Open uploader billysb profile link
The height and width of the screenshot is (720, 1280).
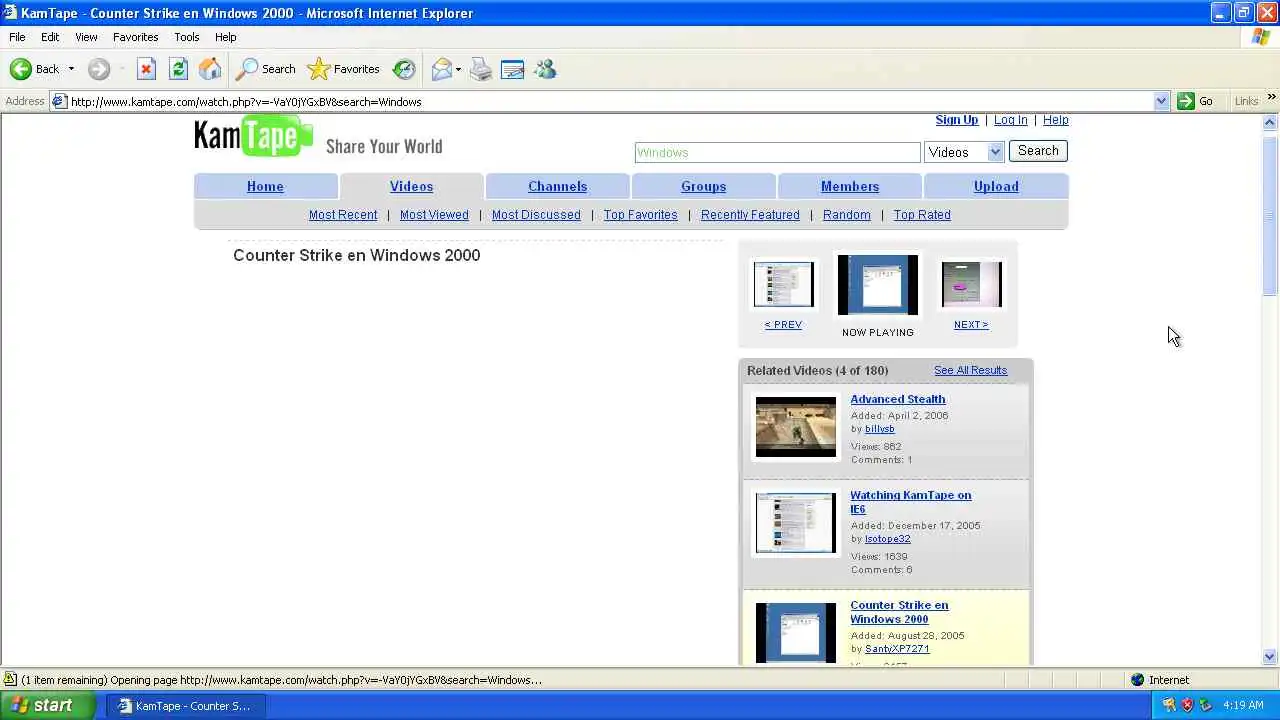pos(879,429)
